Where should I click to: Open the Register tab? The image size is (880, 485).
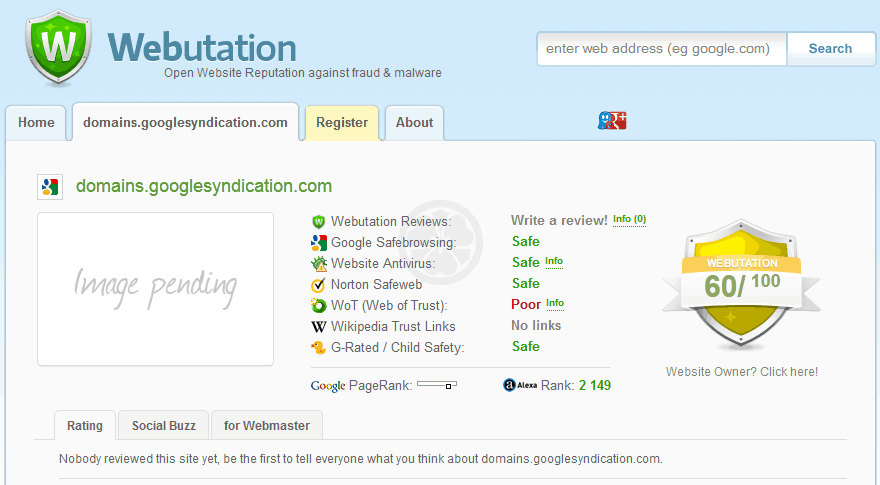[x=342, y=122]
